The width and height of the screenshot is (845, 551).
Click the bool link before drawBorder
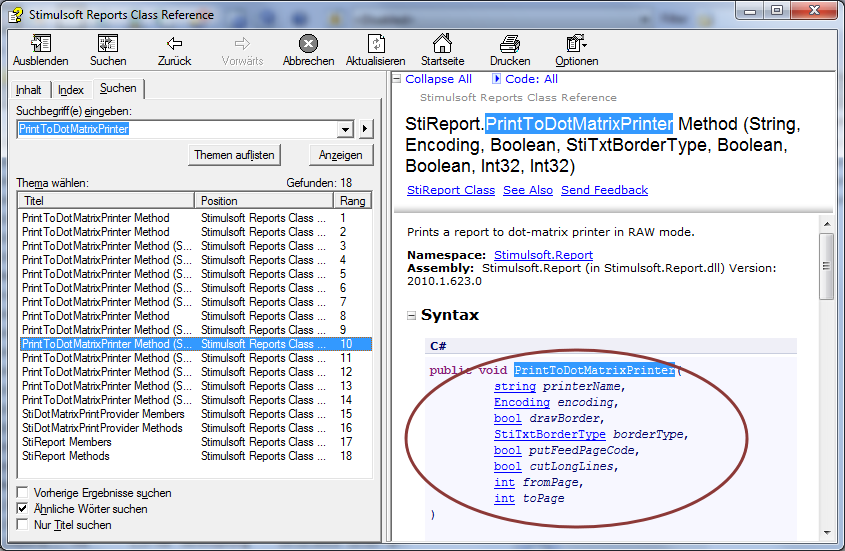[508, 418]
